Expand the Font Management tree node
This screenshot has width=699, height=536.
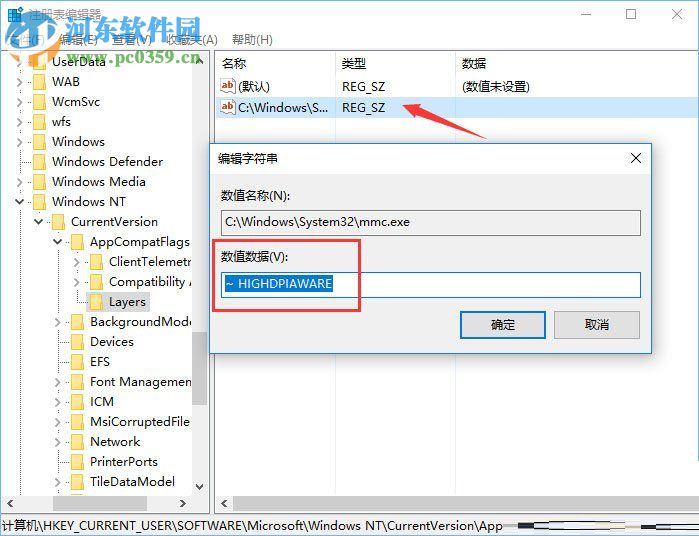(58, 382)
